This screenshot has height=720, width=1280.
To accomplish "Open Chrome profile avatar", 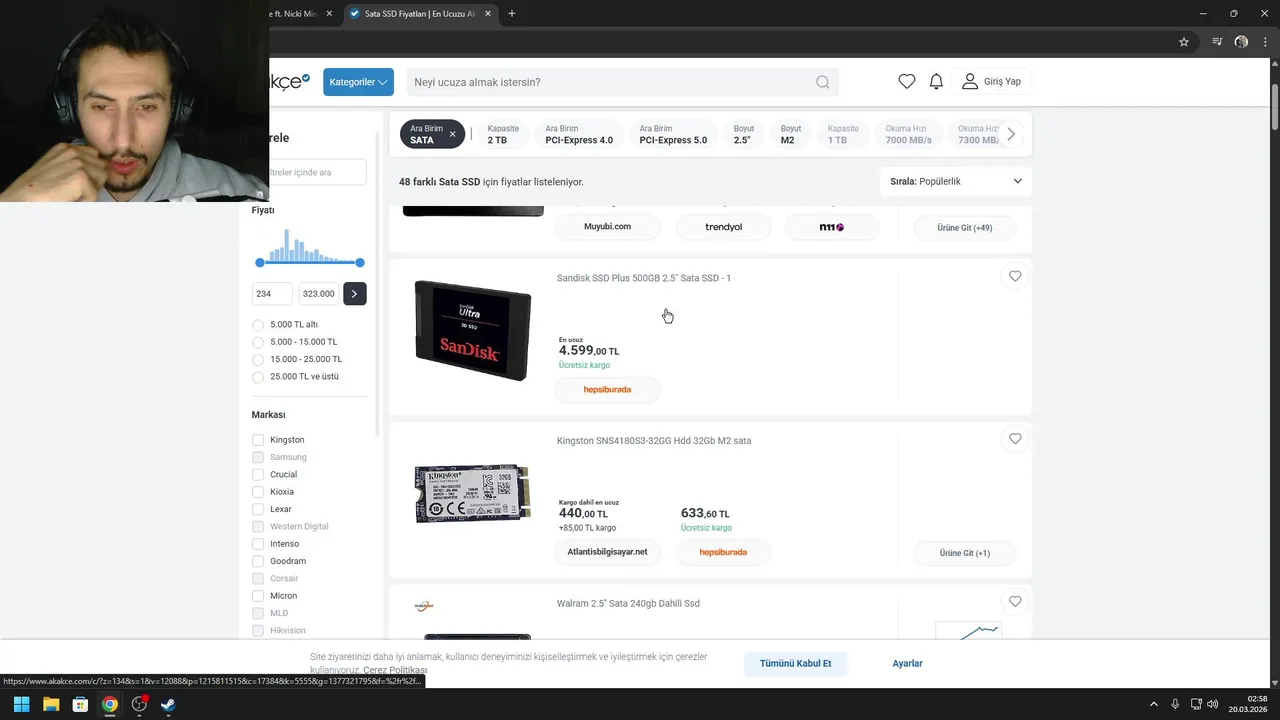I will click(1241, 42).
